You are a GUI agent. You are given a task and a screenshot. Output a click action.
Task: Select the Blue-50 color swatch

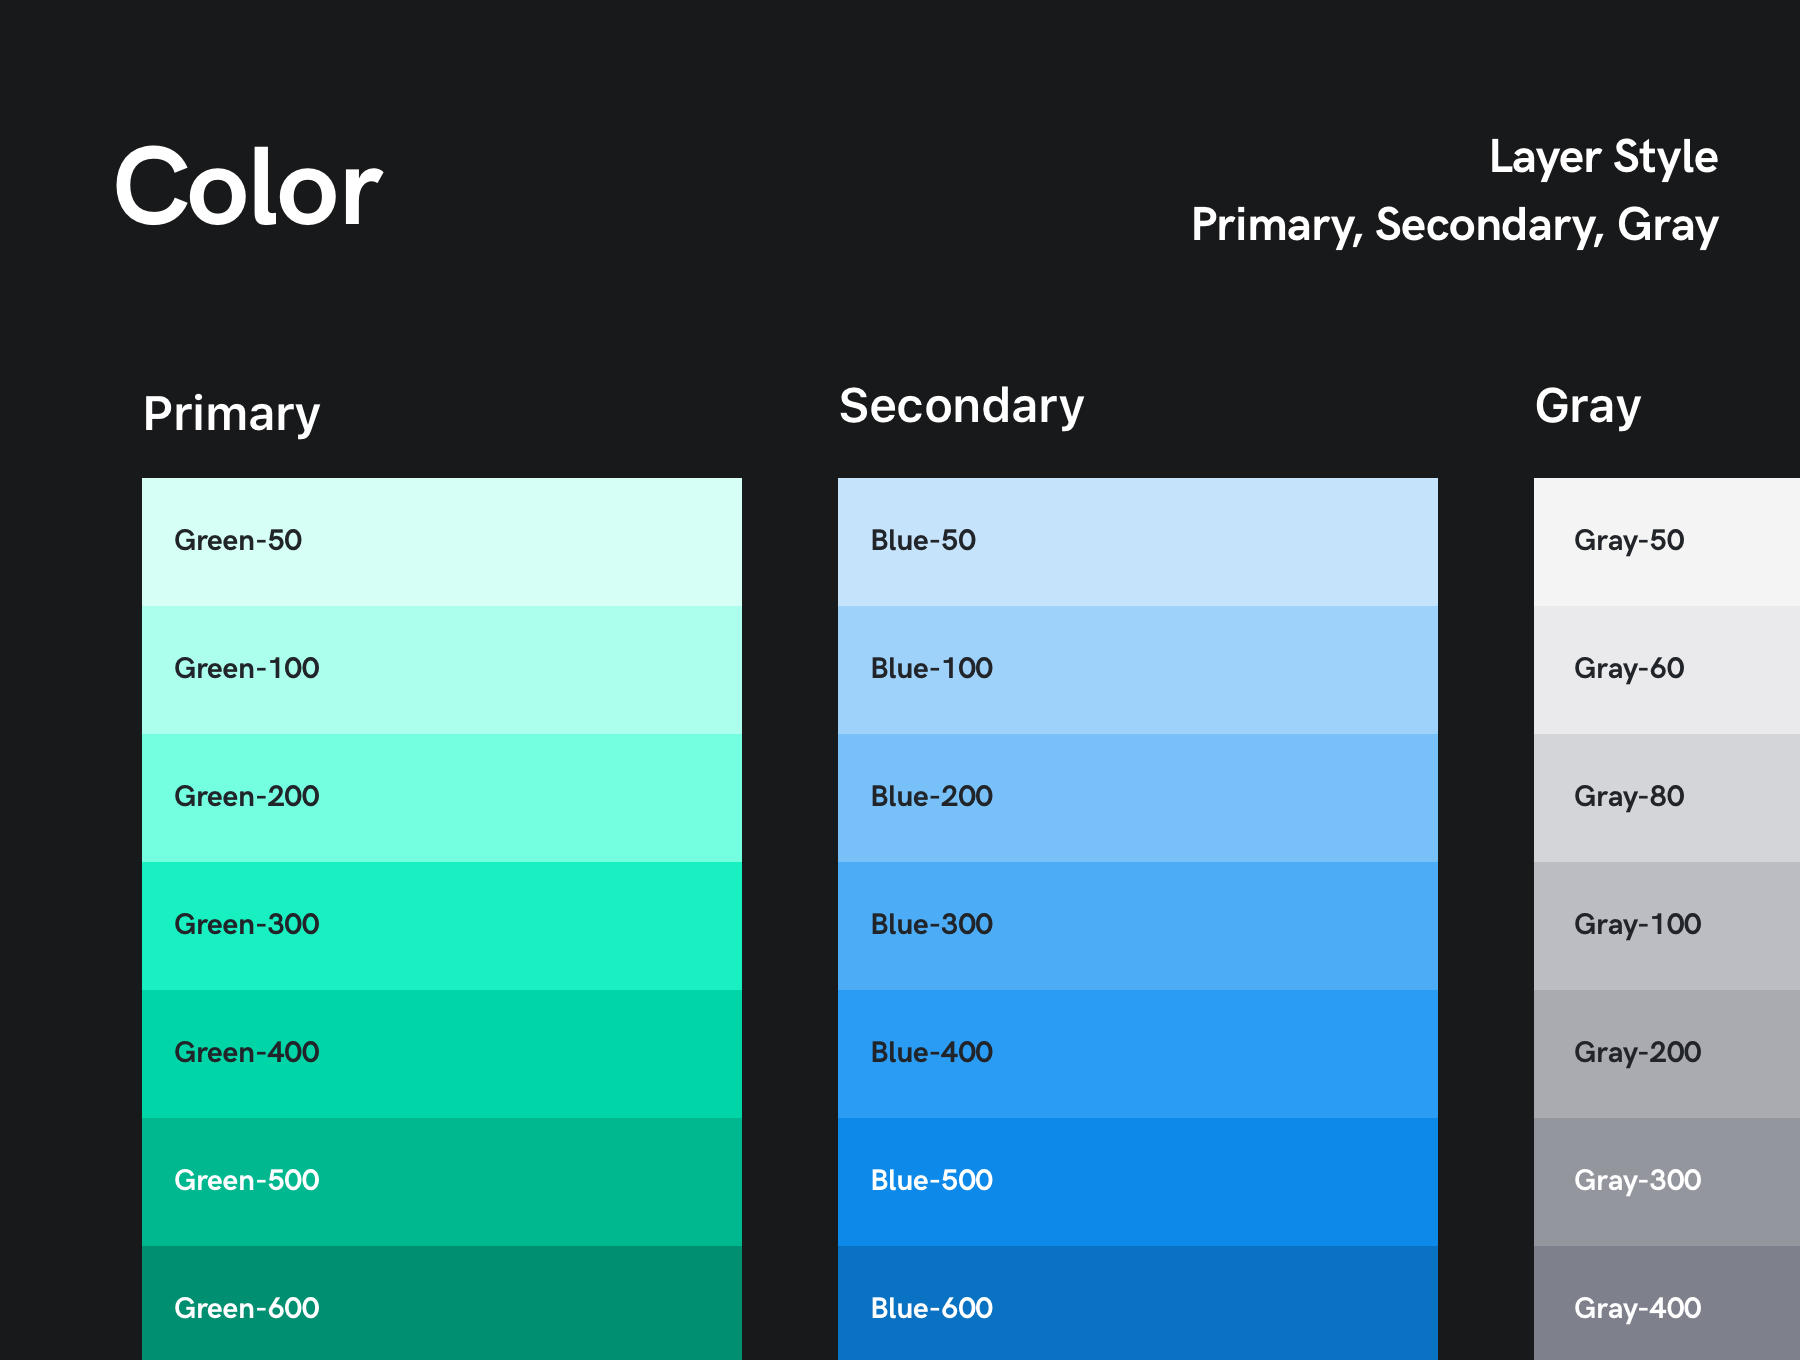click(x=1137, y=542)
